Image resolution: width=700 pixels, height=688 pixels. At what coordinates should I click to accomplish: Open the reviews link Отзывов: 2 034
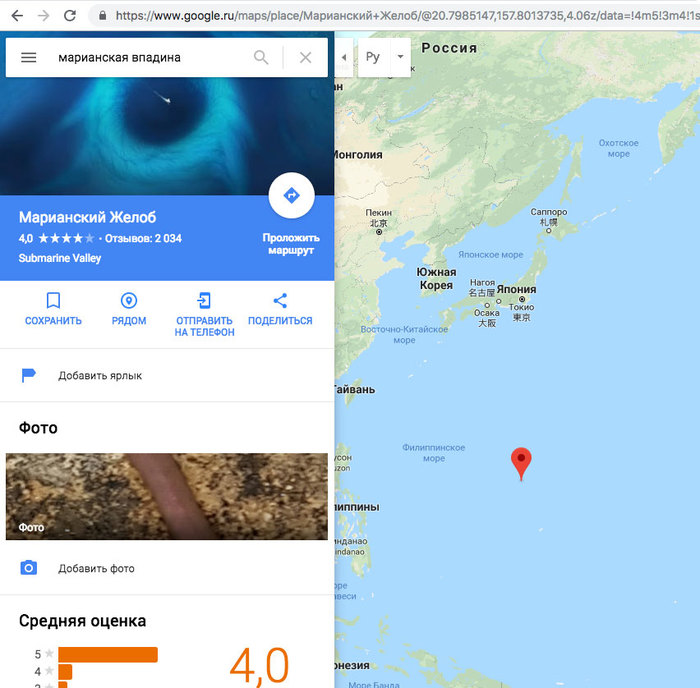[x=144, y=239]
